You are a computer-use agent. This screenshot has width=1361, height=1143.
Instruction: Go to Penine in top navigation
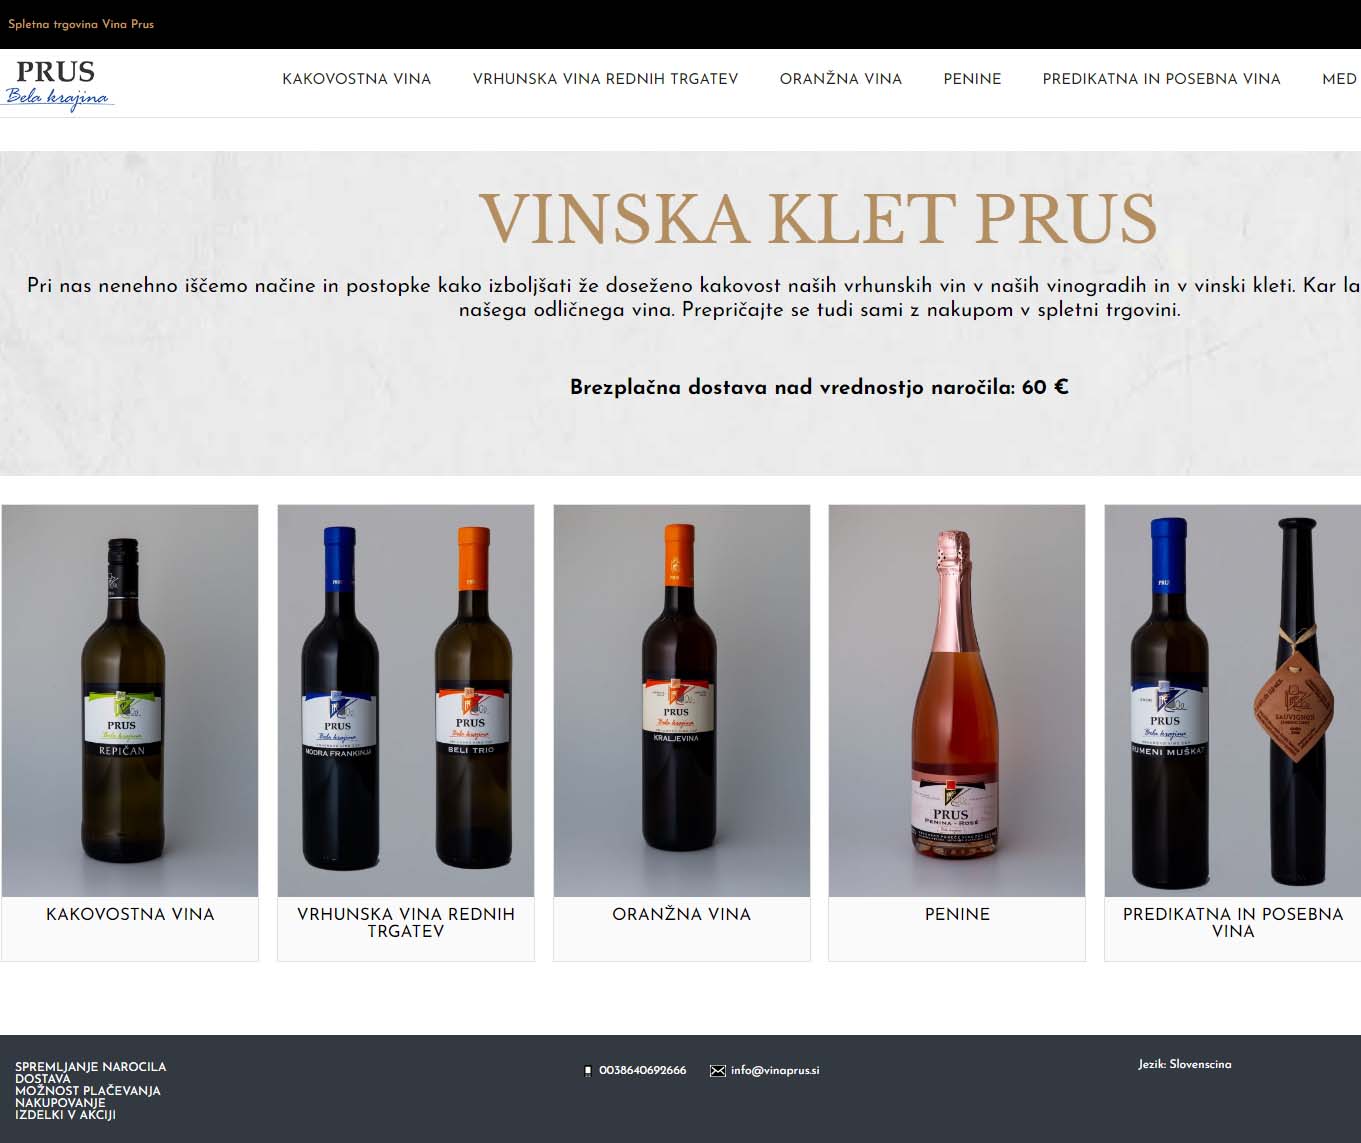tap(972, 79)
